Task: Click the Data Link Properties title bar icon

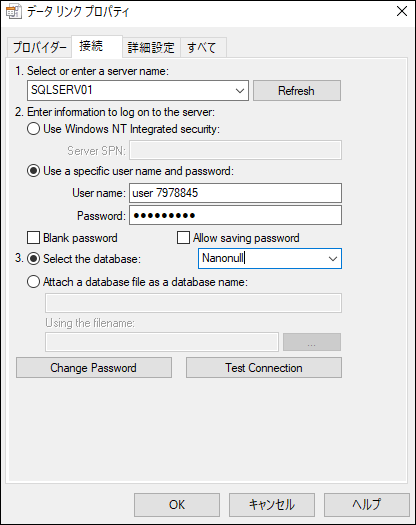Action: (x=13, y=11)
